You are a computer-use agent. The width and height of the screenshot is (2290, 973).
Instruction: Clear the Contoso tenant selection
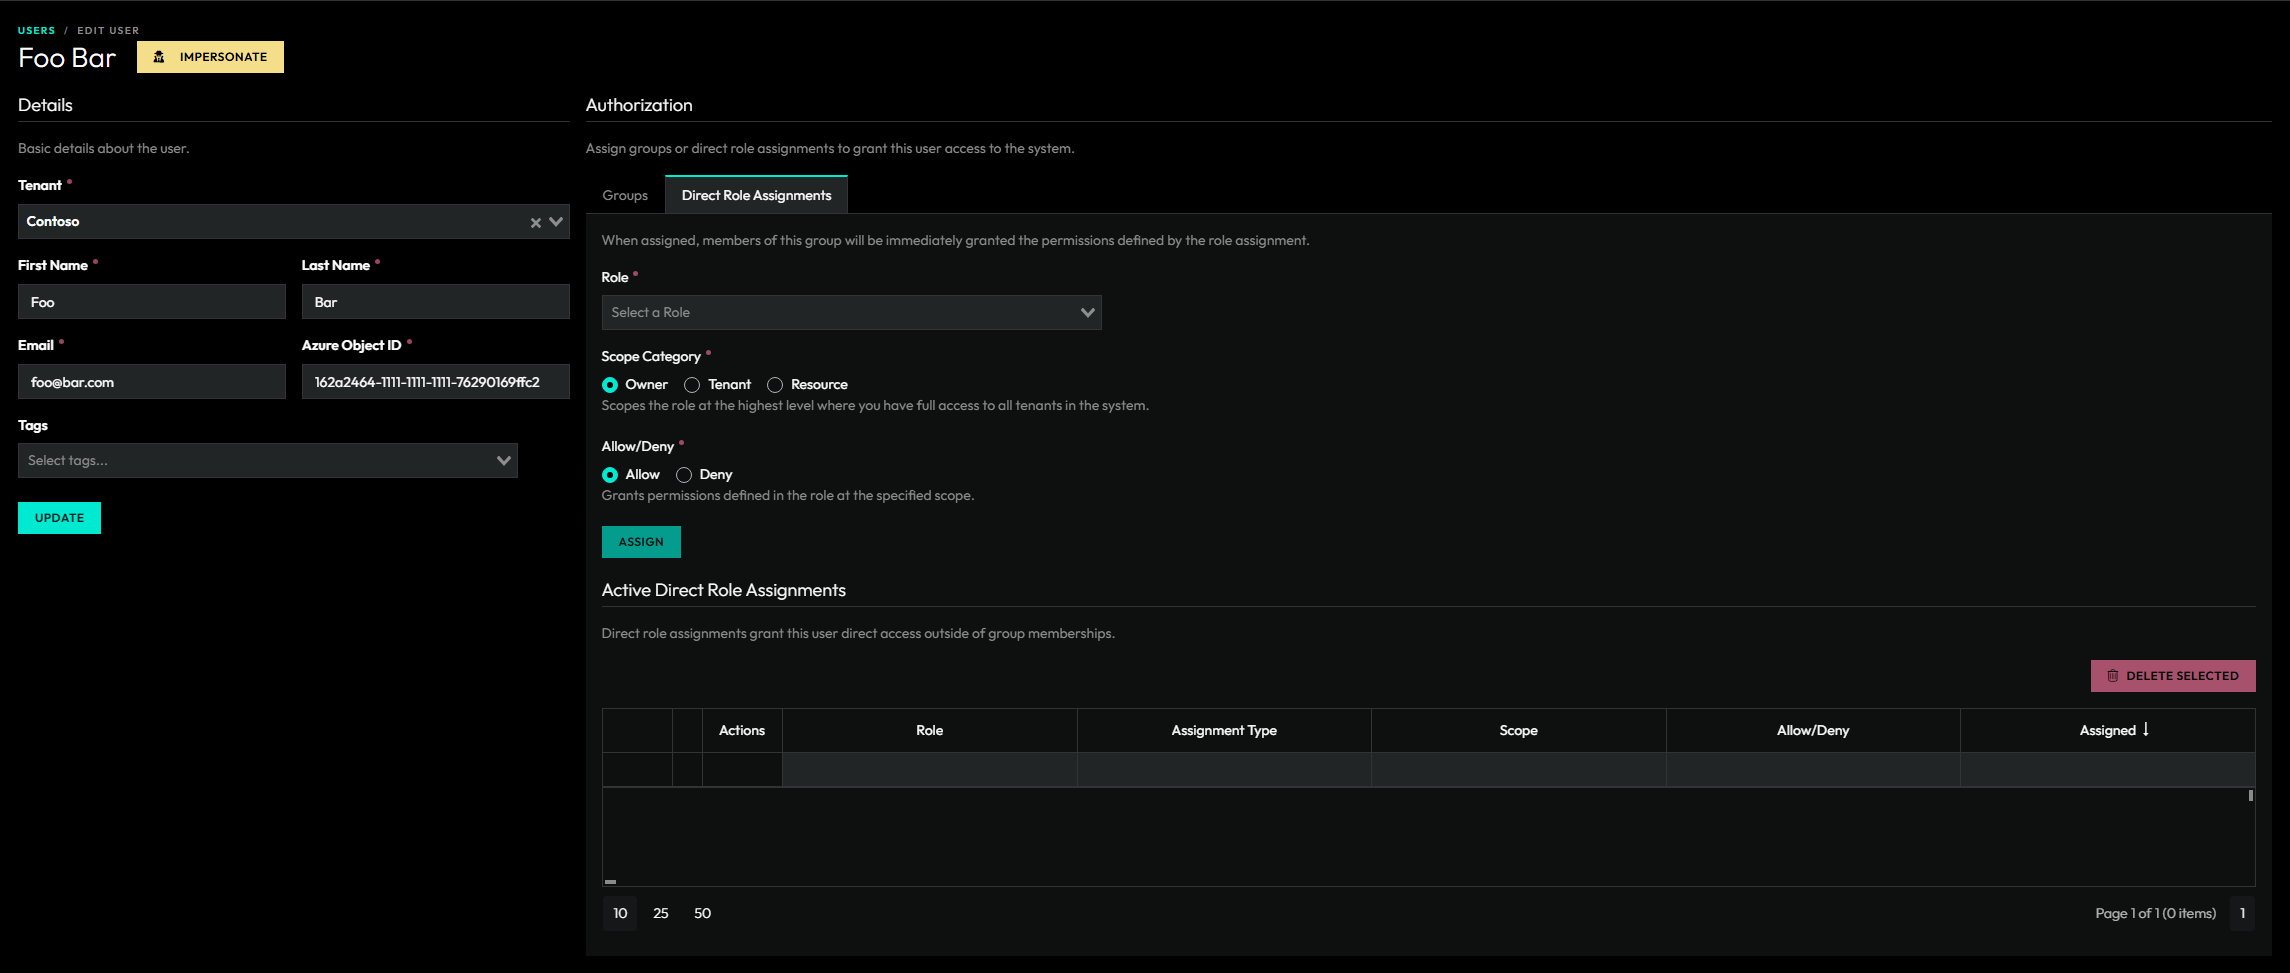tap(535, 223)
